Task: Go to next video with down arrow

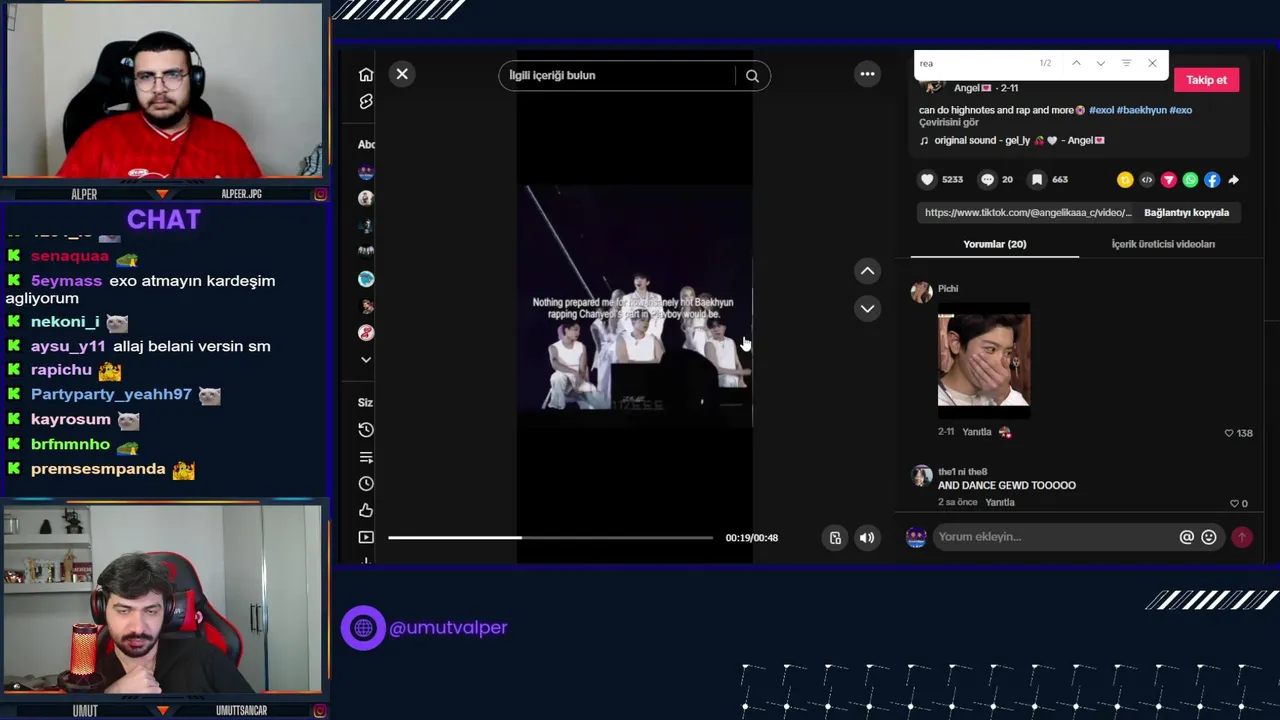Action: point(867,308)
